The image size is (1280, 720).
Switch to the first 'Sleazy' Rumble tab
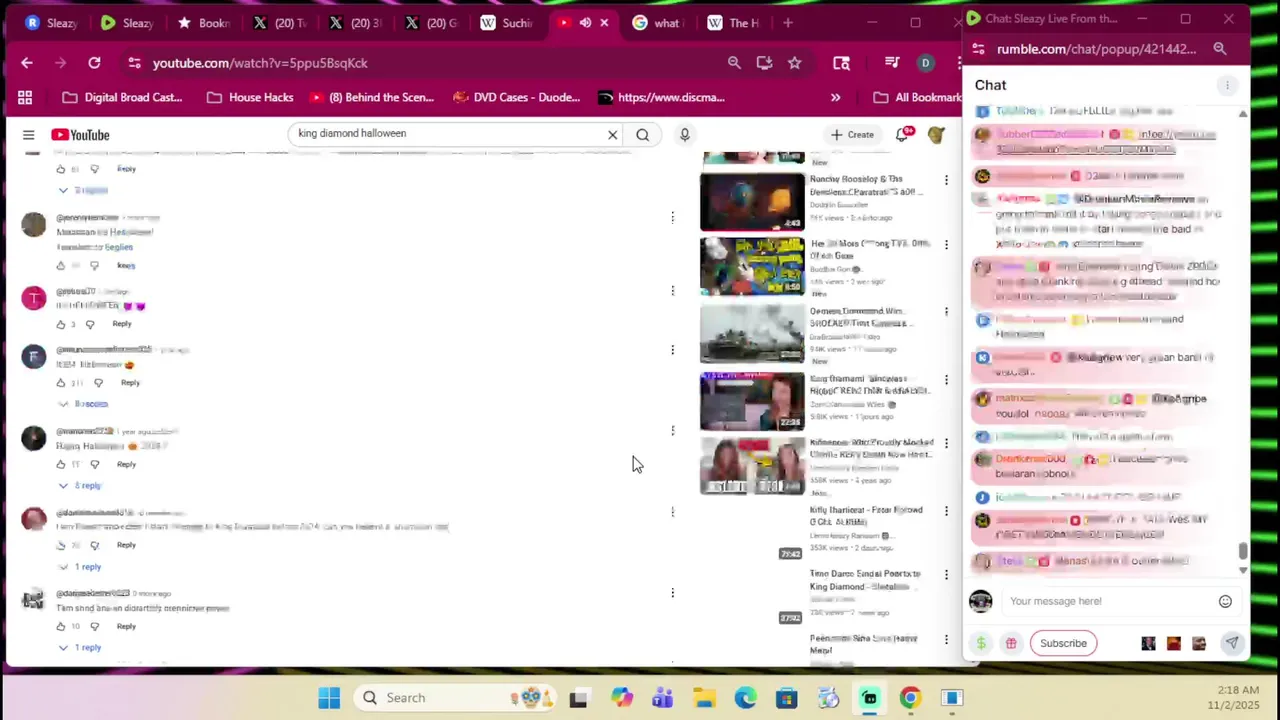click(x=51, y=22)
